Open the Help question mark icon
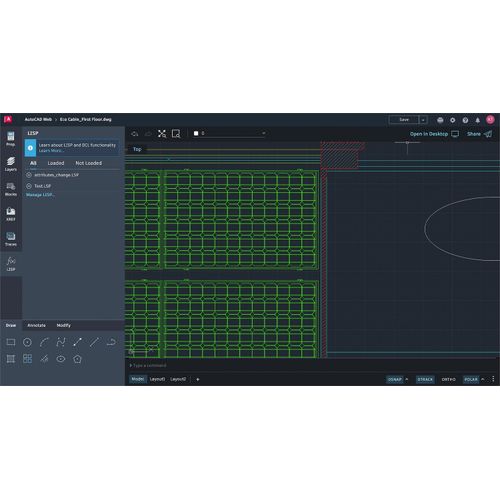 (465, 120)
